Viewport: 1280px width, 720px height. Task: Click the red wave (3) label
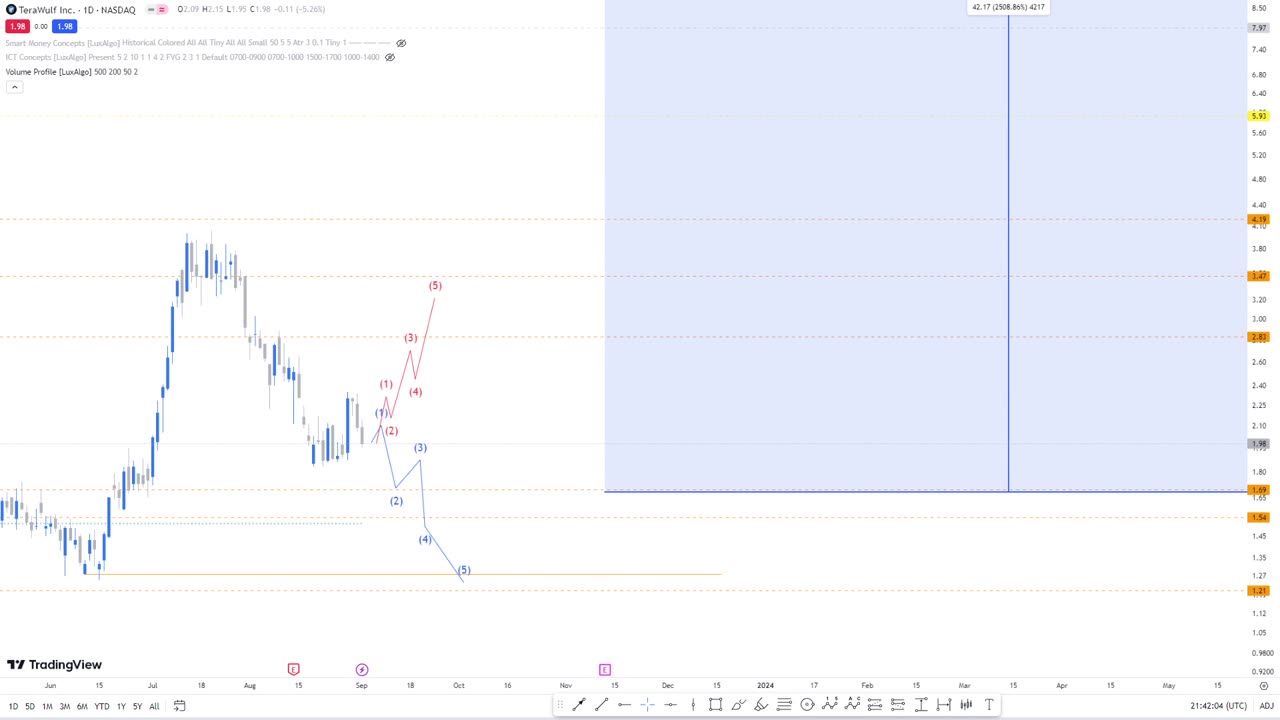coord(410,338)
